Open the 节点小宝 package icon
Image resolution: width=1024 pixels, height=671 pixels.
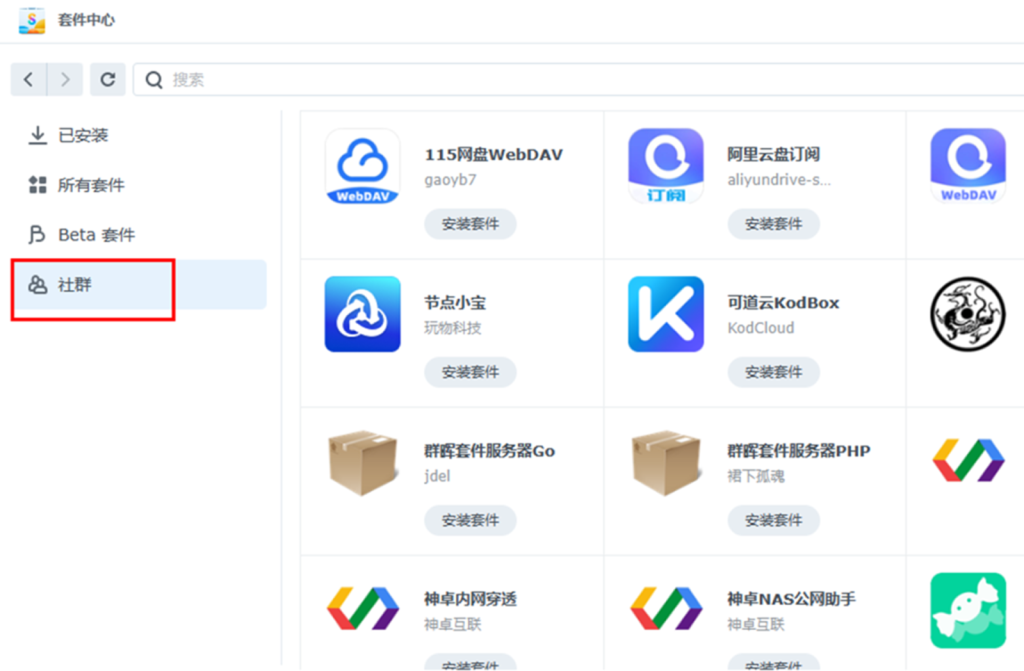pos(362,314)
